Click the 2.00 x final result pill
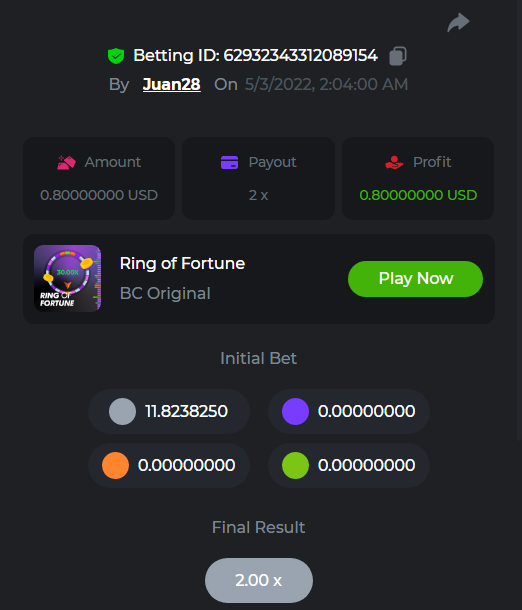 pos(259,580)
